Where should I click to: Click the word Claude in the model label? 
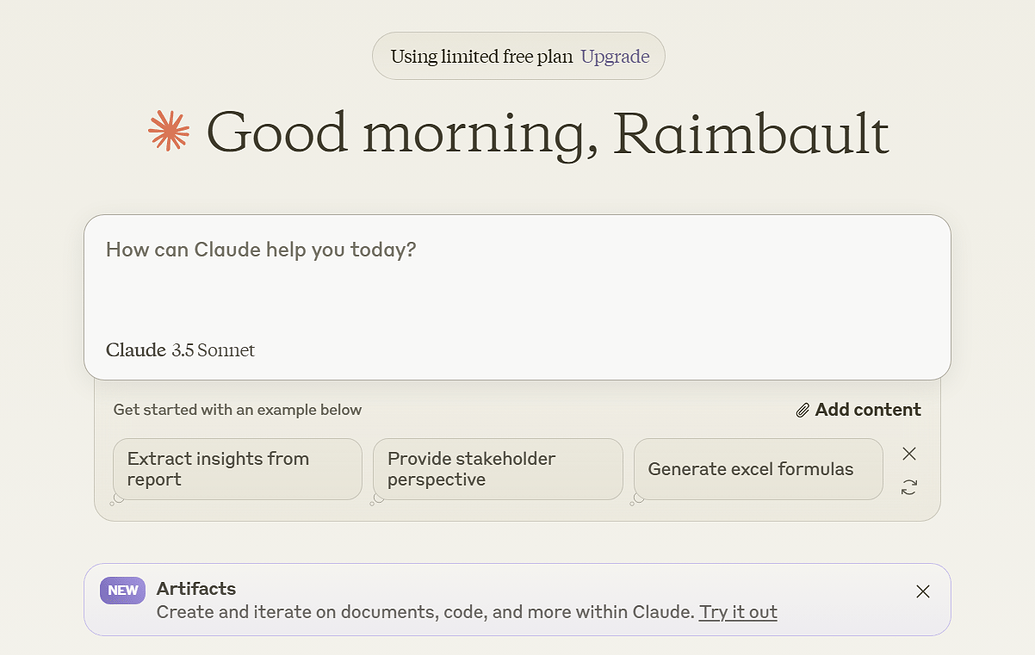coord(136,350)
